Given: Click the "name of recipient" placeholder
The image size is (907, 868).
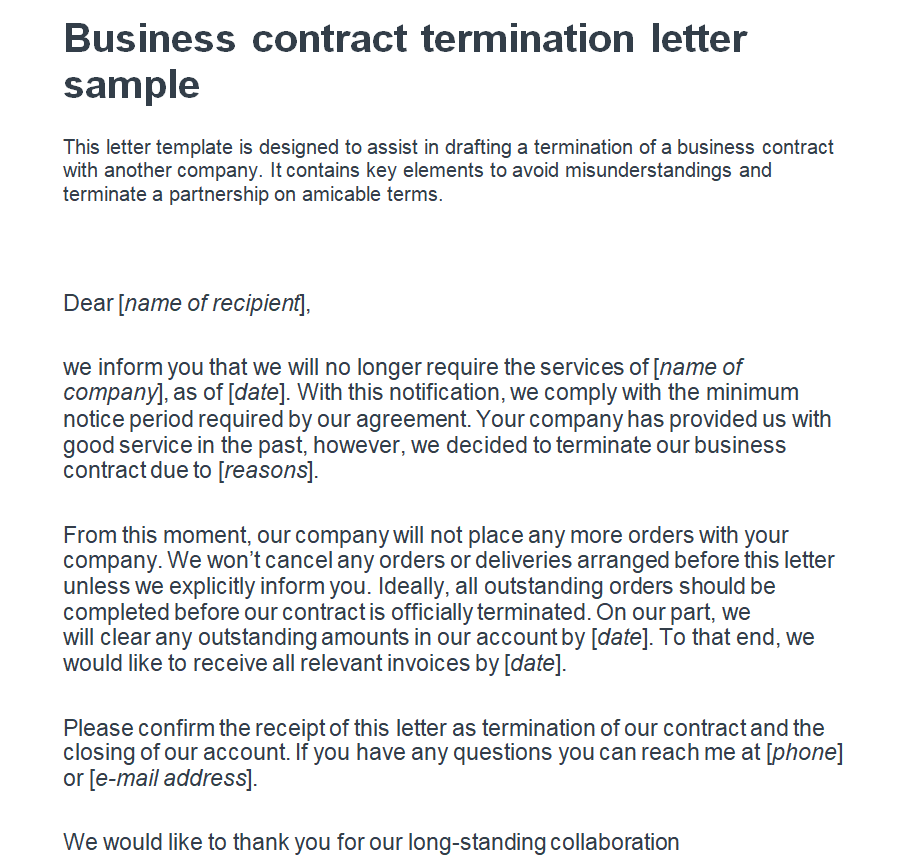Looking at the screenshot, I should click(x=213, y=303).
